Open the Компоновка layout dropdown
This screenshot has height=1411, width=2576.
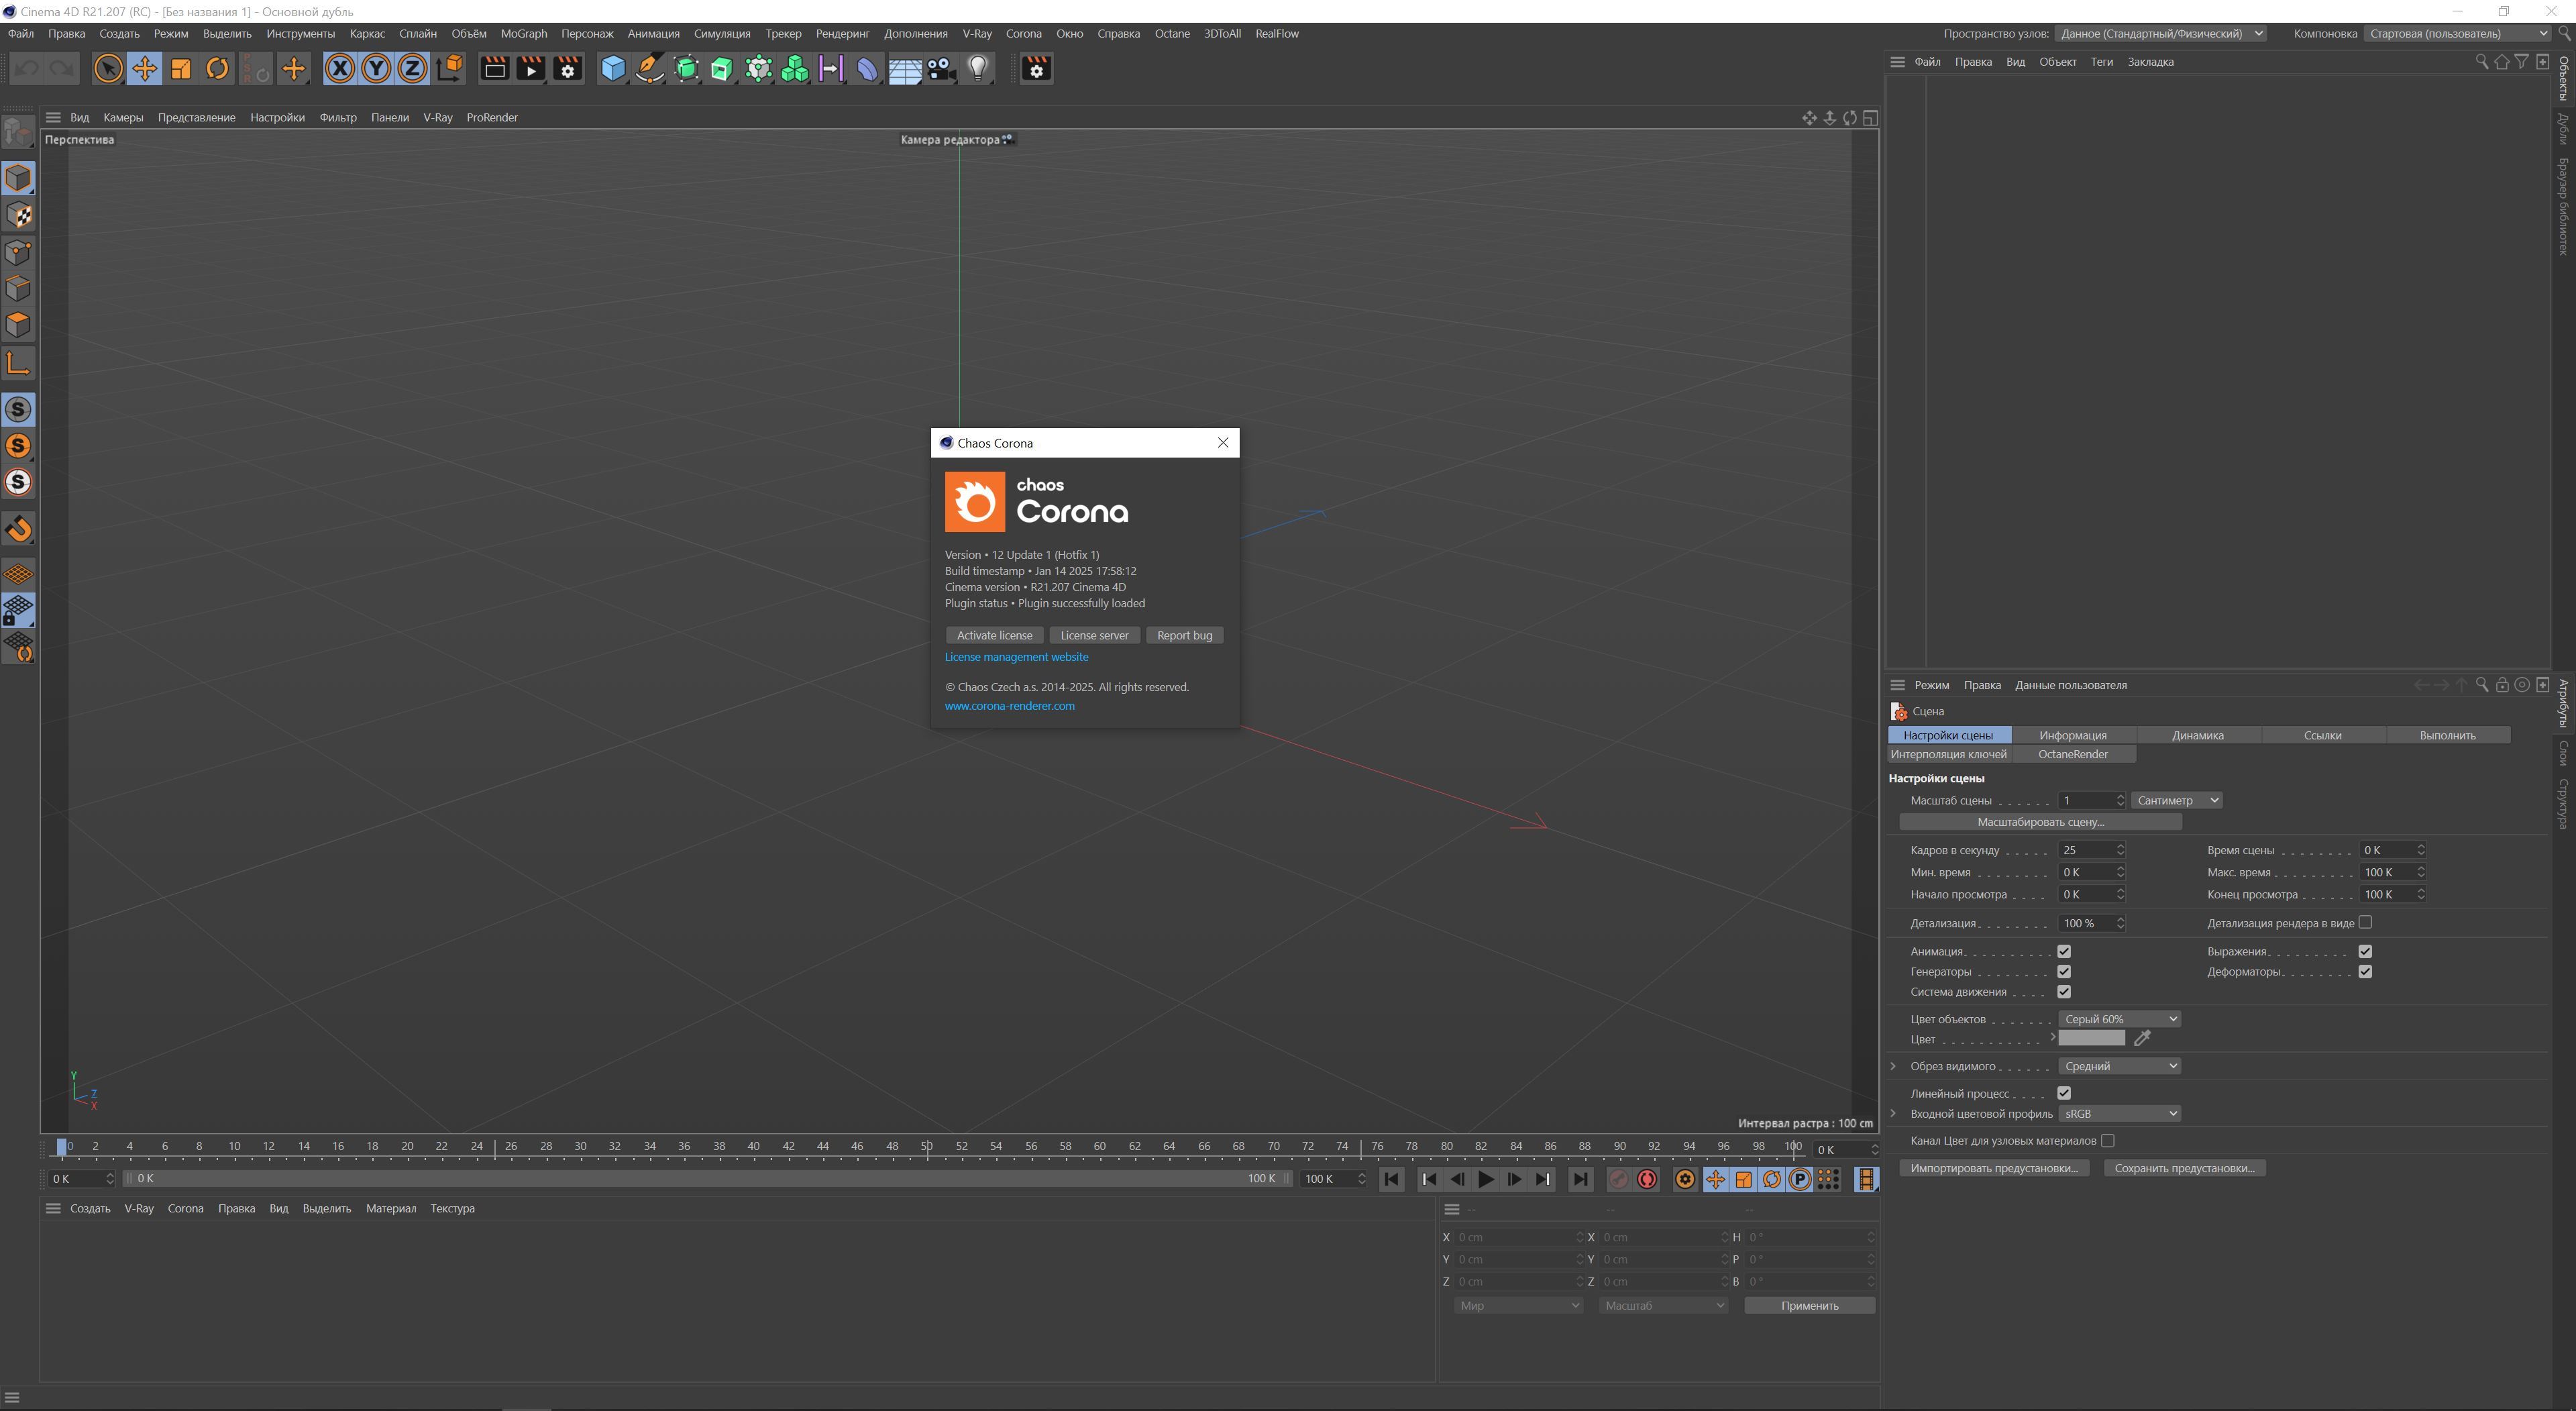click(x=2457, y=33)
